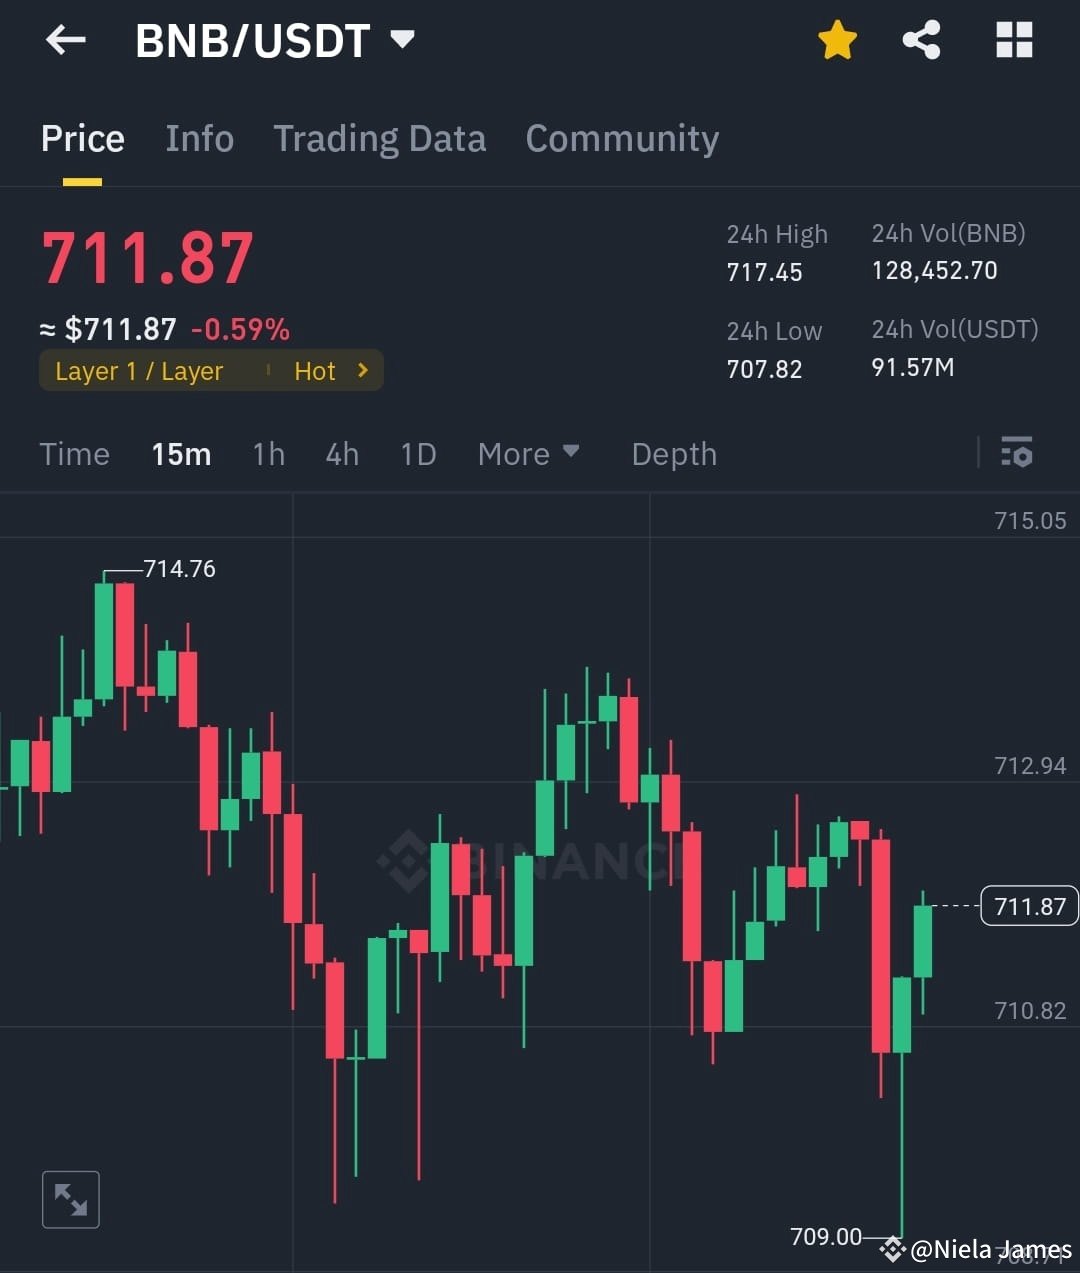Expand the More timeframe dropdown
The image size is (1080, 1273).
pos(529,454)
